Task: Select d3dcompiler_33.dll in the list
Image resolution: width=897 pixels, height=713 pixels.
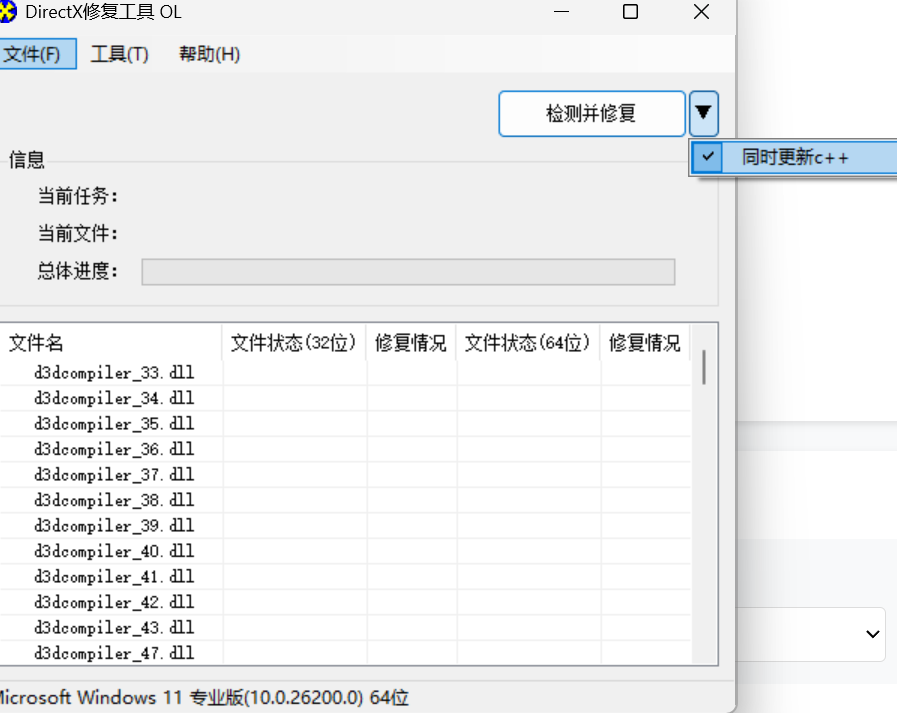Action: pos(114,373)
